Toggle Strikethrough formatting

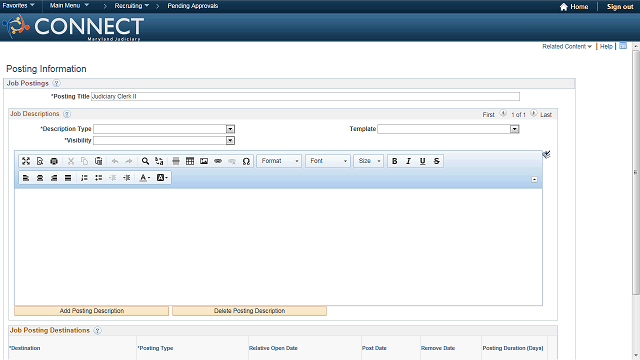click(437, 161)
